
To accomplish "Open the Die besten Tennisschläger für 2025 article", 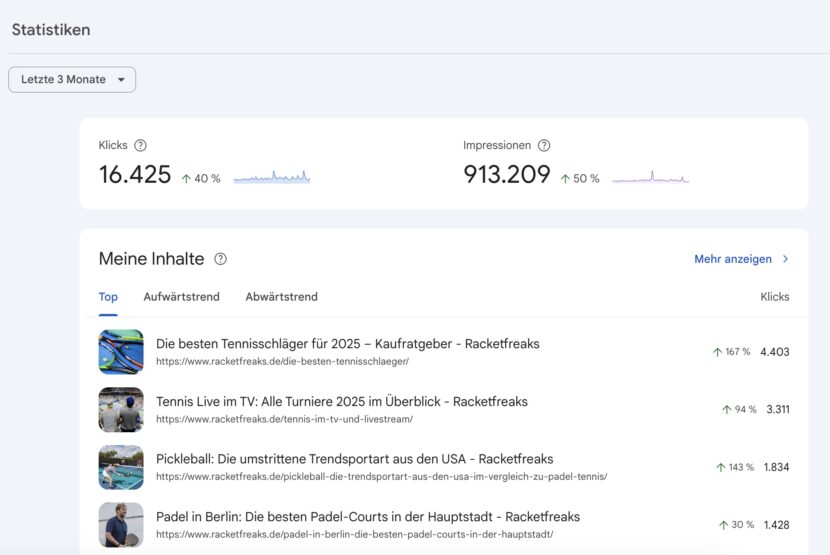I will [x=348, y=344].
